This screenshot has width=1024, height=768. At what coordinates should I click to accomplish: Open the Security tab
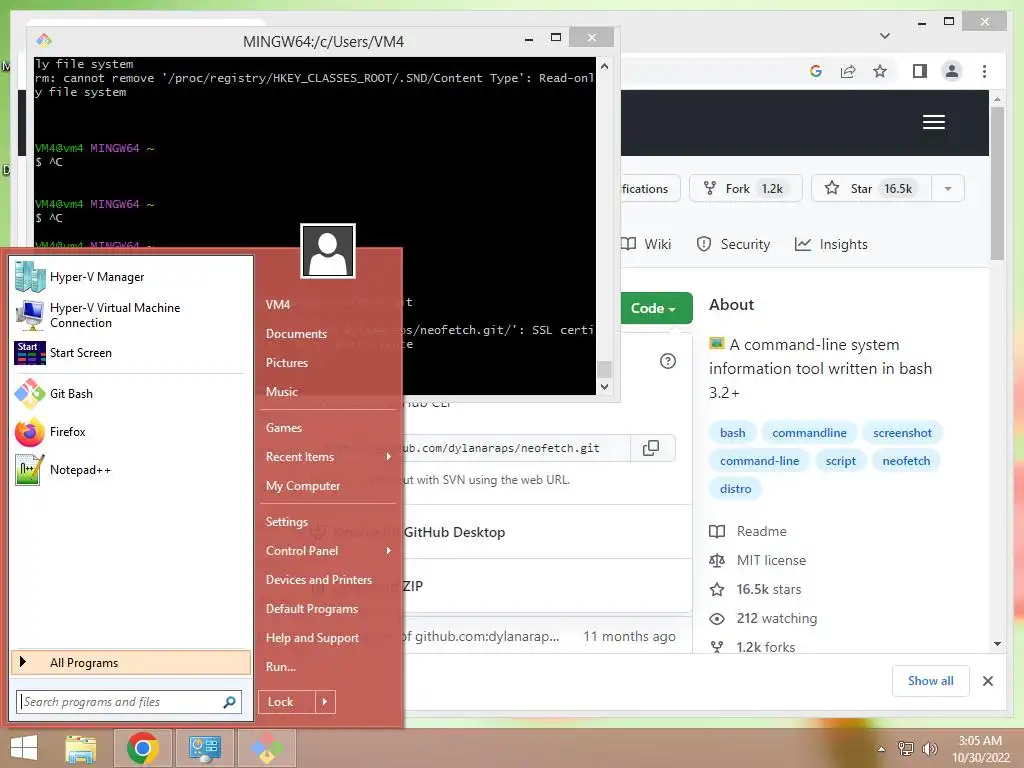pos(733,244)
